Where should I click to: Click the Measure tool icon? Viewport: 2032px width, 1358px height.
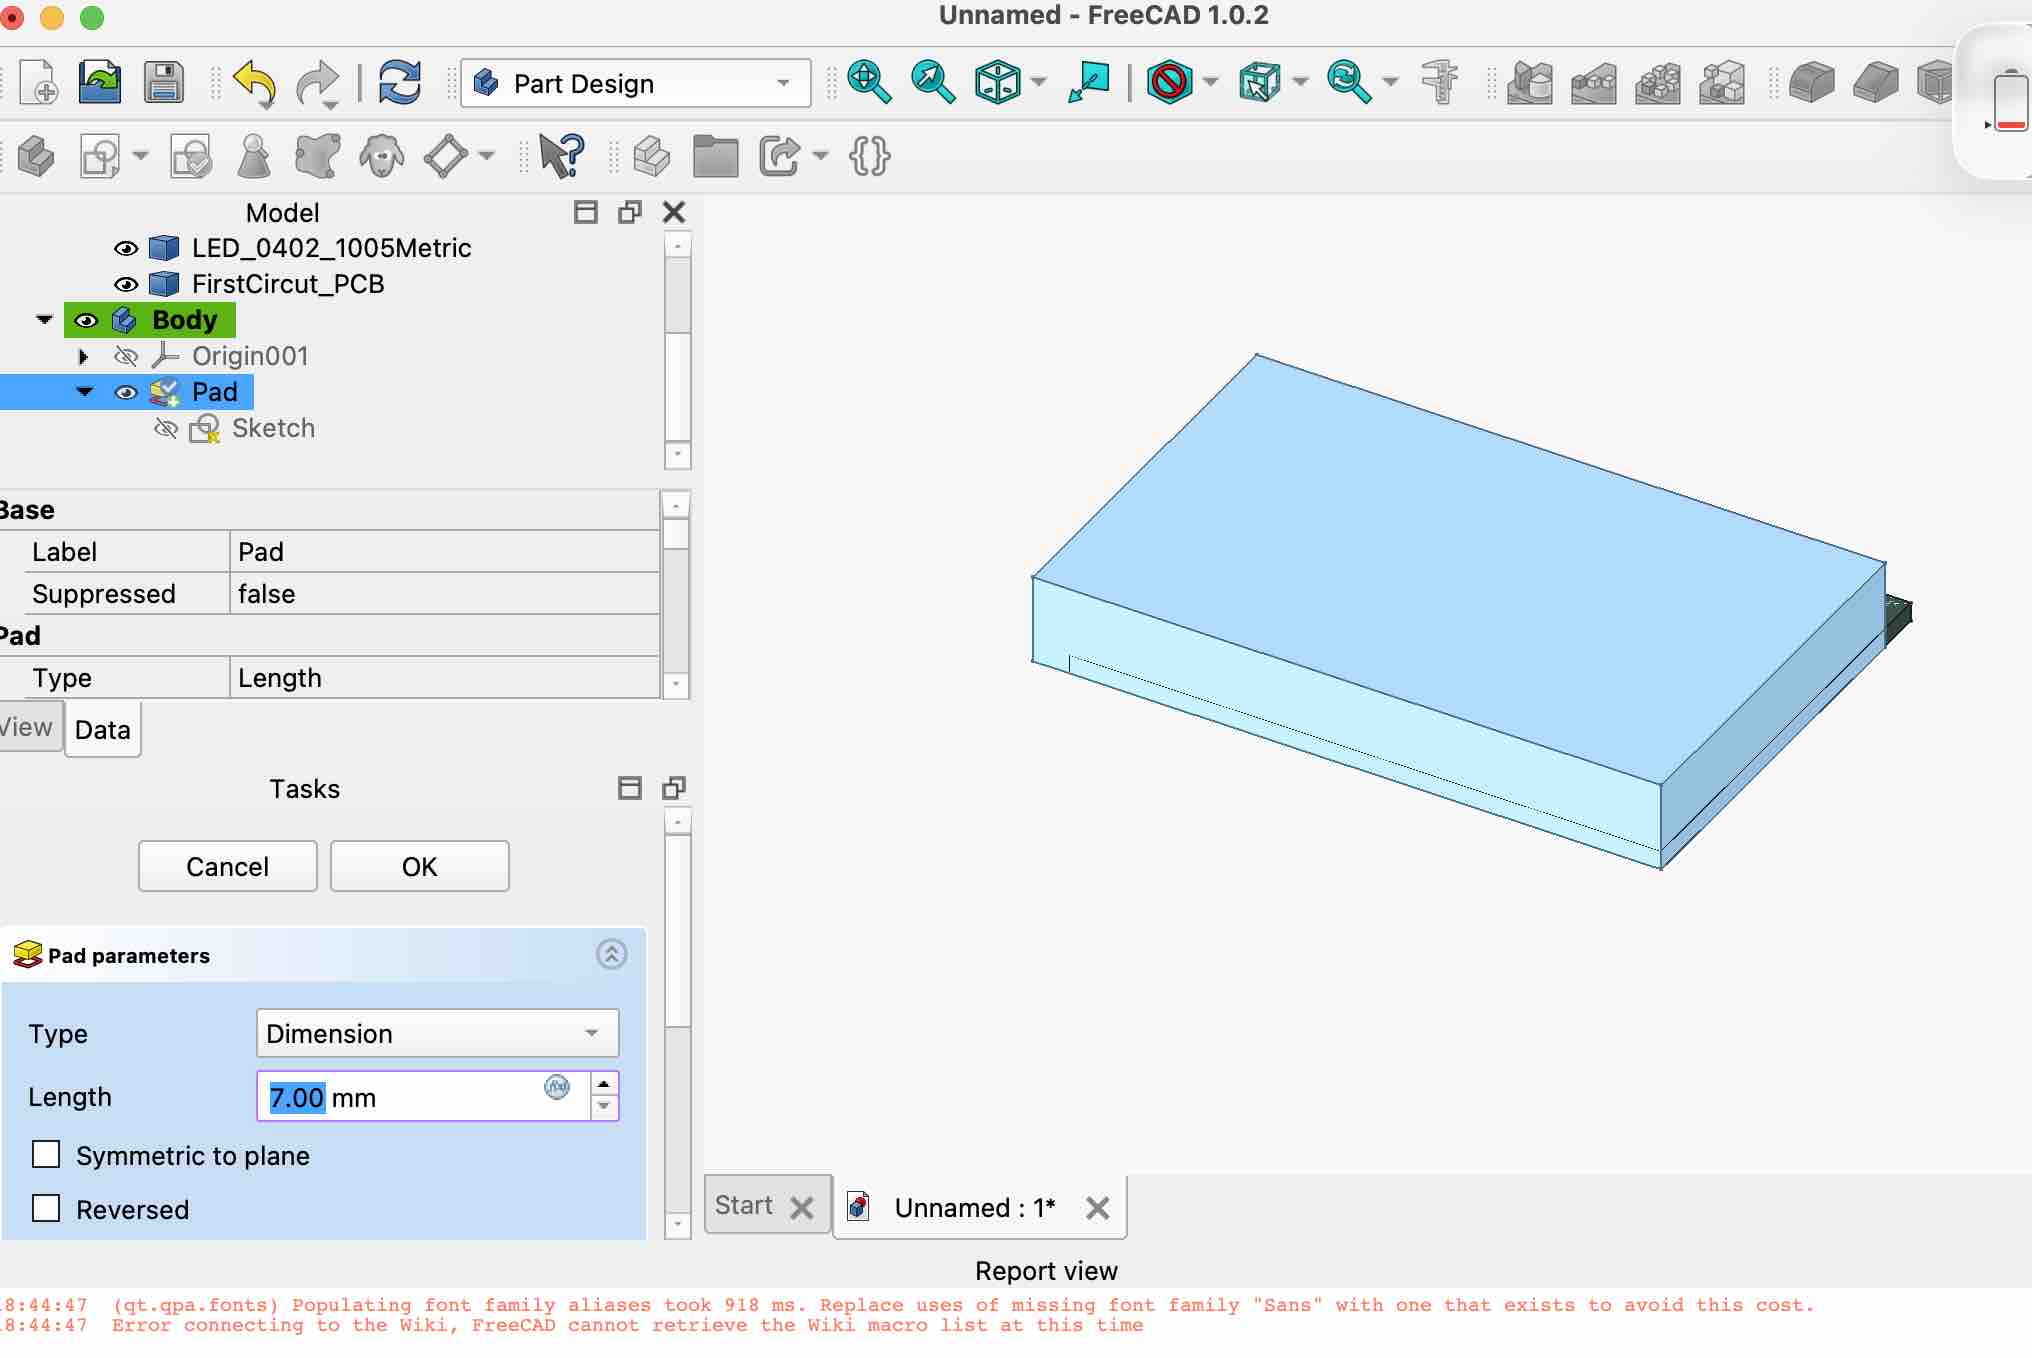(1439, 83)
